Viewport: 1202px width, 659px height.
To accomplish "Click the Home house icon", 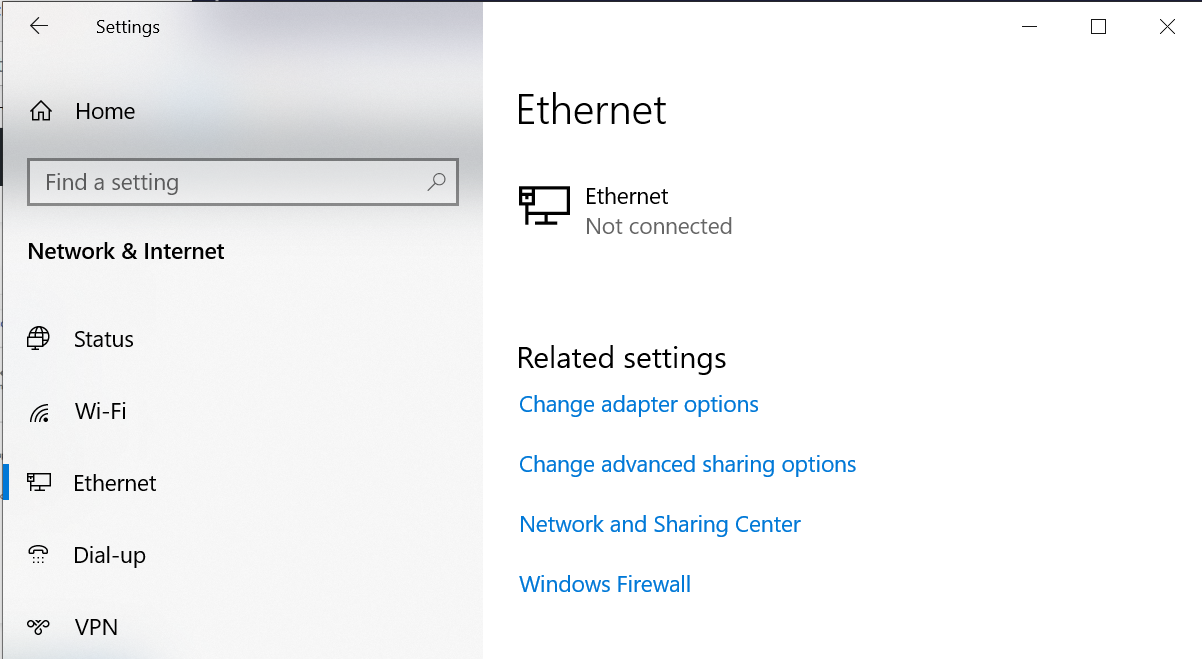I will coord(41,111).
